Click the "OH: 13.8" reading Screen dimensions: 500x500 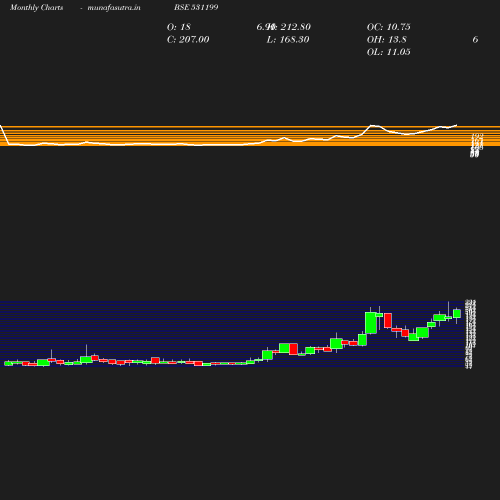click(387, 39)
